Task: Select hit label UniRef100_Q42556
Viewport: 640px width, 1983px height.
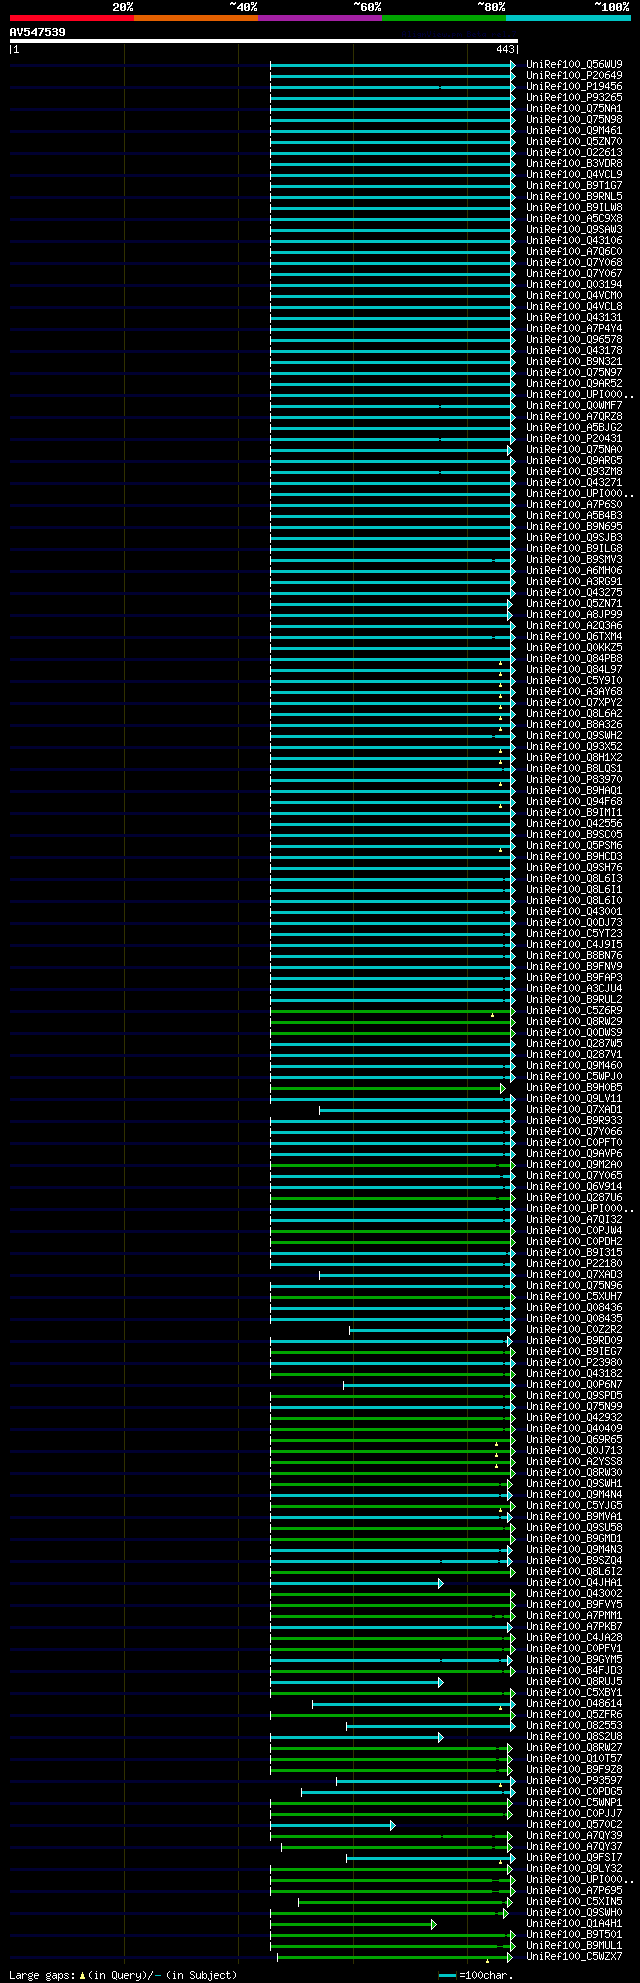Action: point(574,824)
